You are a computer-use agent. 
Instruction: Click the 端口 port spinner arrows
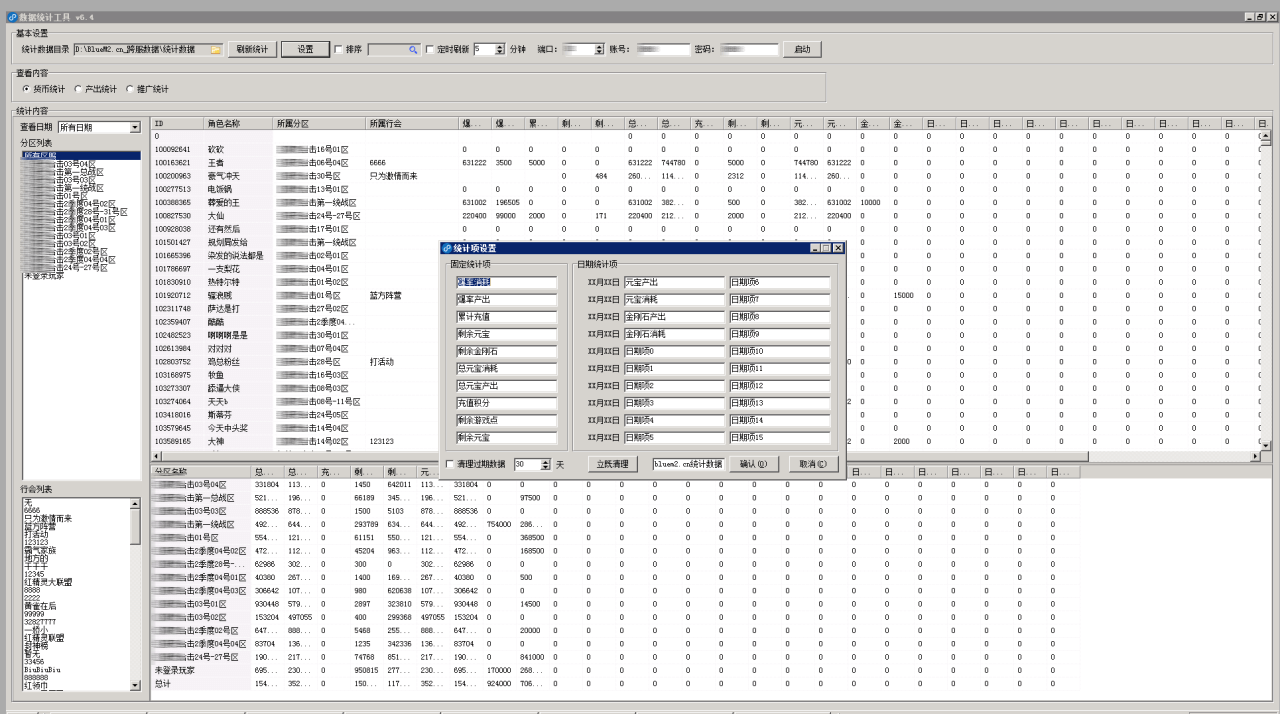[599, 49]
